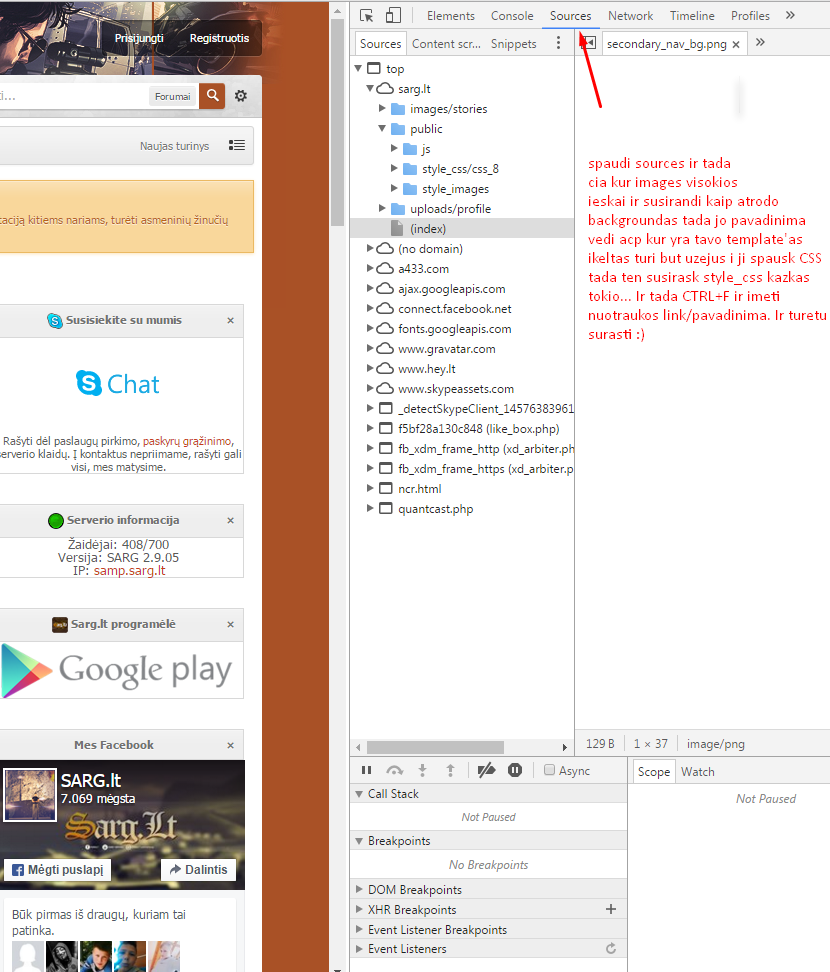Click the Dalintis share button
This screenshot has width=830, height=972.
point(198,870)
